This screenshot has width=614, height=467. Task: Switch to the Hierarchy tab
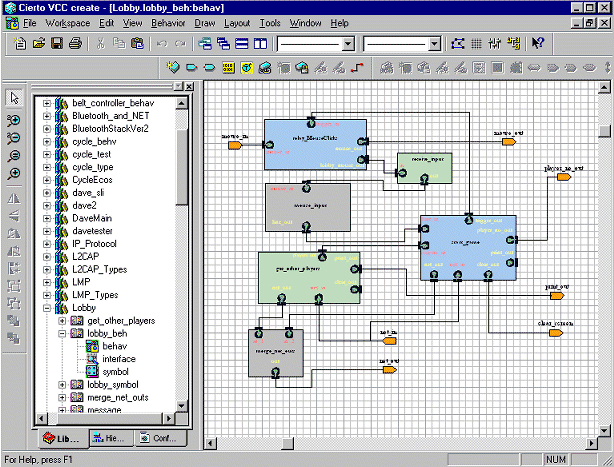pyautogui.click(x=109, y=438)
